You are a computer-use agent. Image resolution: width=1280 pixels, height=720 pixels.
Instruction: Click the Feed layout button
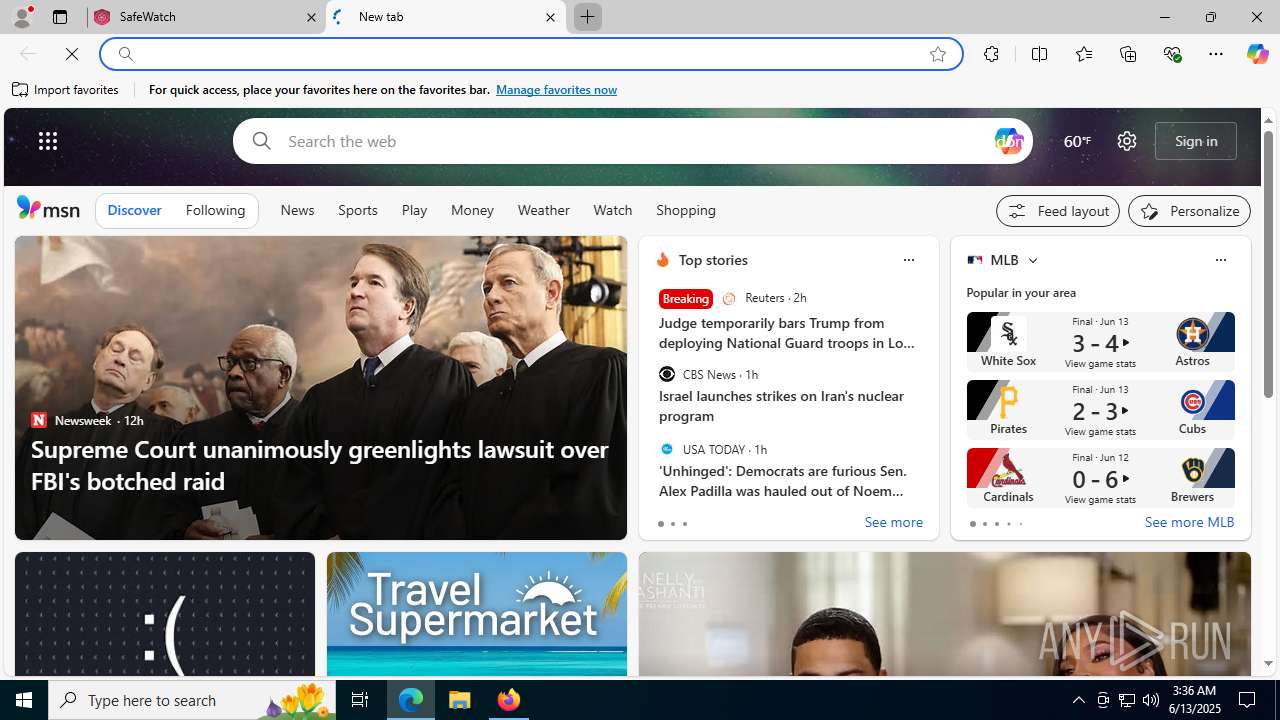(1058, 211)
